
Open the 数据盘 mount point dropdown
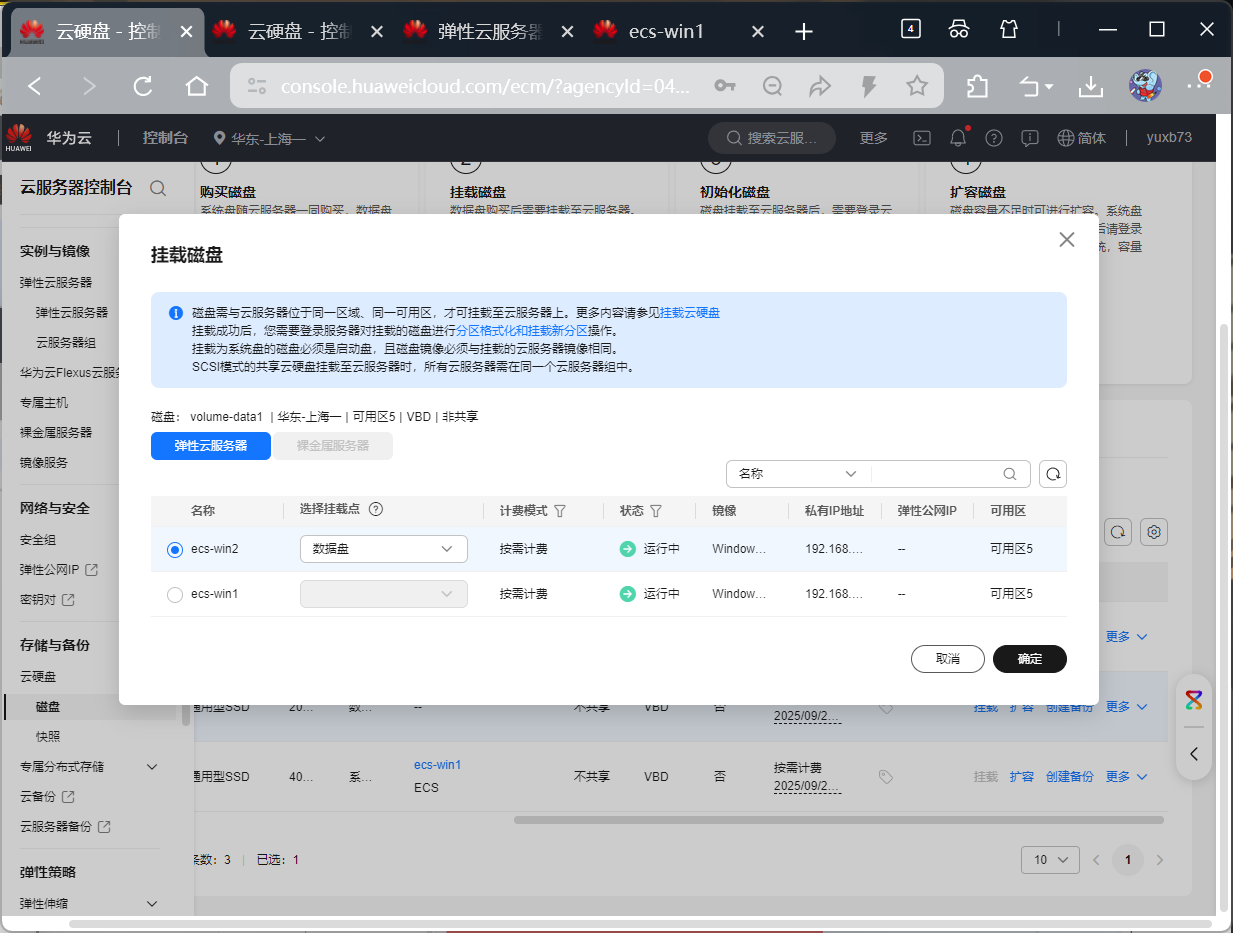click(384, 549)
